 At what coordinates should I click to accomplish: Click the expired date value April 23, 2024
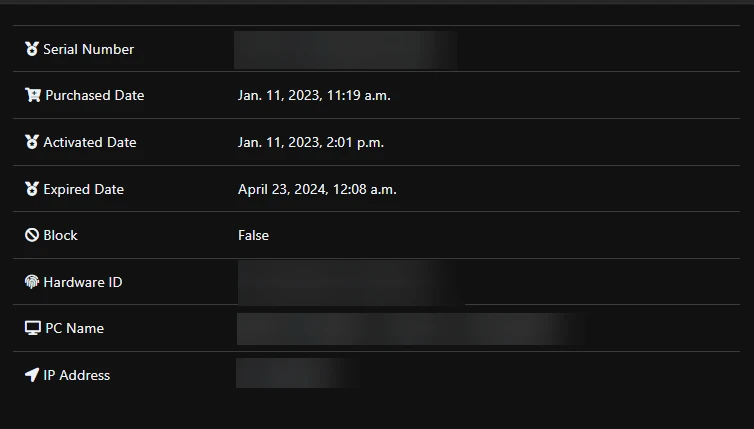point(282,189)
